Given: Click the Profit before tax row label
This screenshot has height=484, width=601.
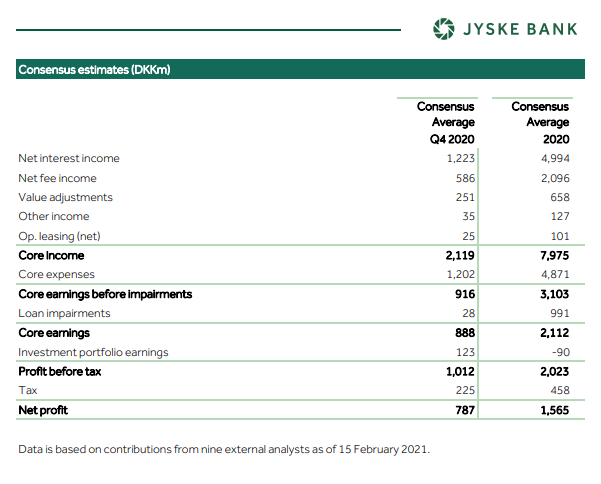Looking at the screenshot, I should pyautogui.click(x=60, y=371).
